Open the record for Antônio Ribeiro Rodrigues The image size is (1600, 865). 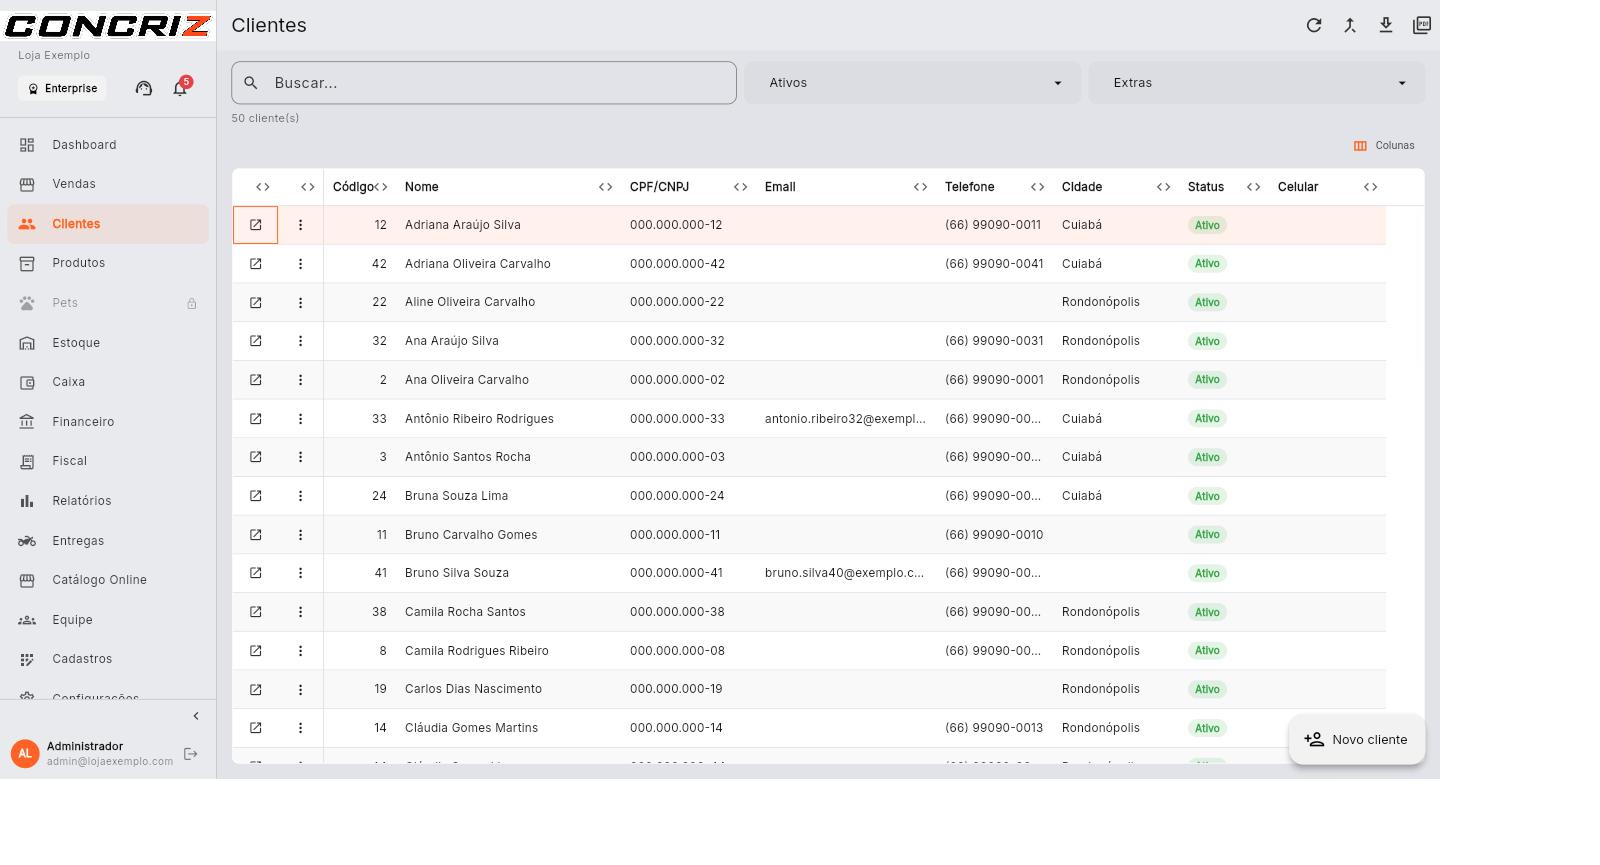255,419
